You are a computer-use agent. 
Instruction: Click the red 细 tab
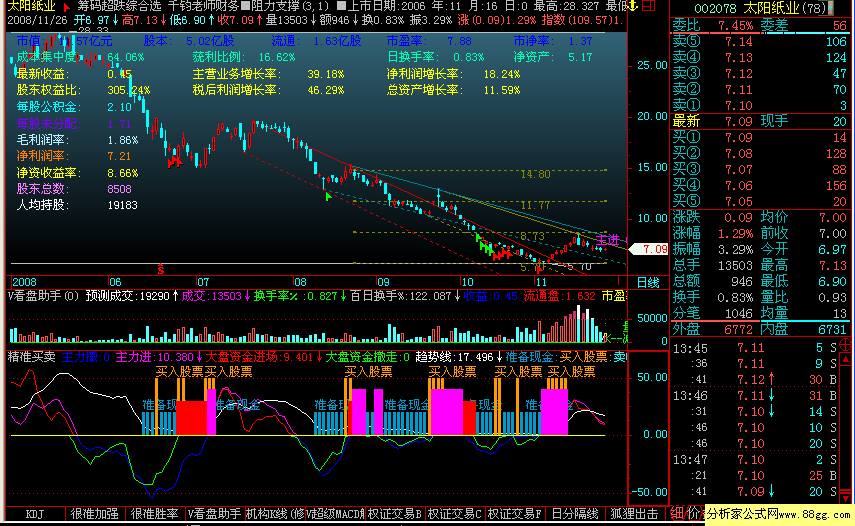[677, 513]
